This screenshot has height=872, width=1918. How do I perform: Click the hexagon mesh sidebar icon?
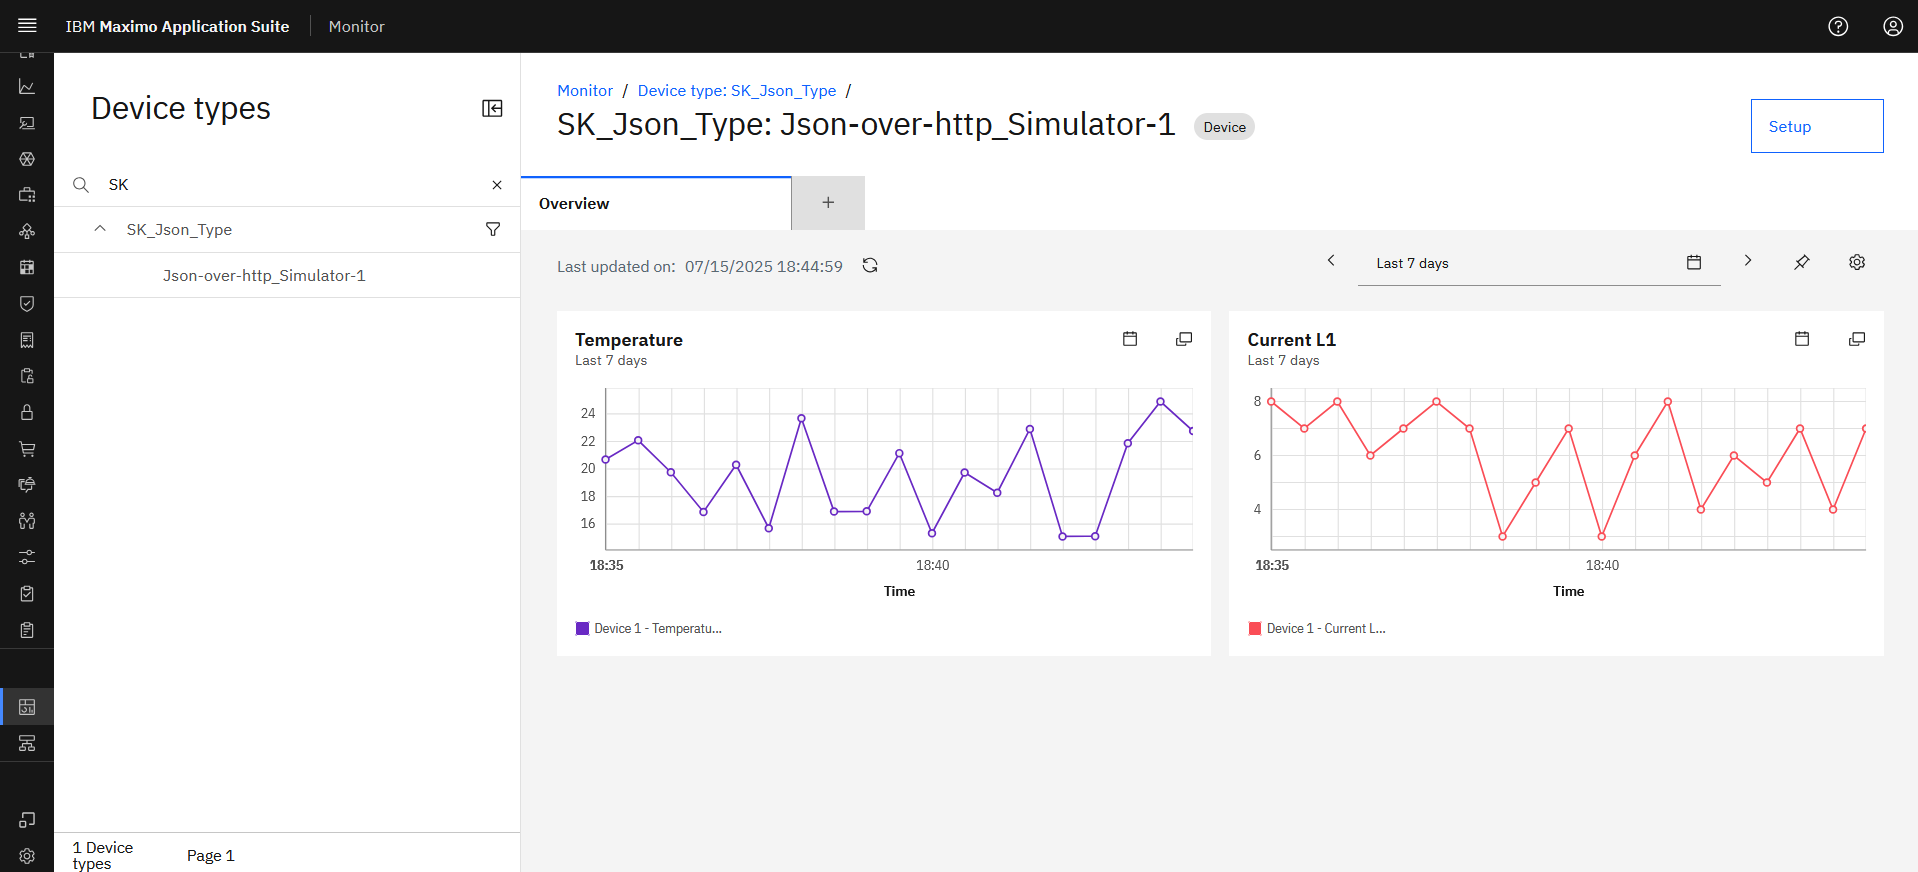pyautogui.click(x=27, y=159)
